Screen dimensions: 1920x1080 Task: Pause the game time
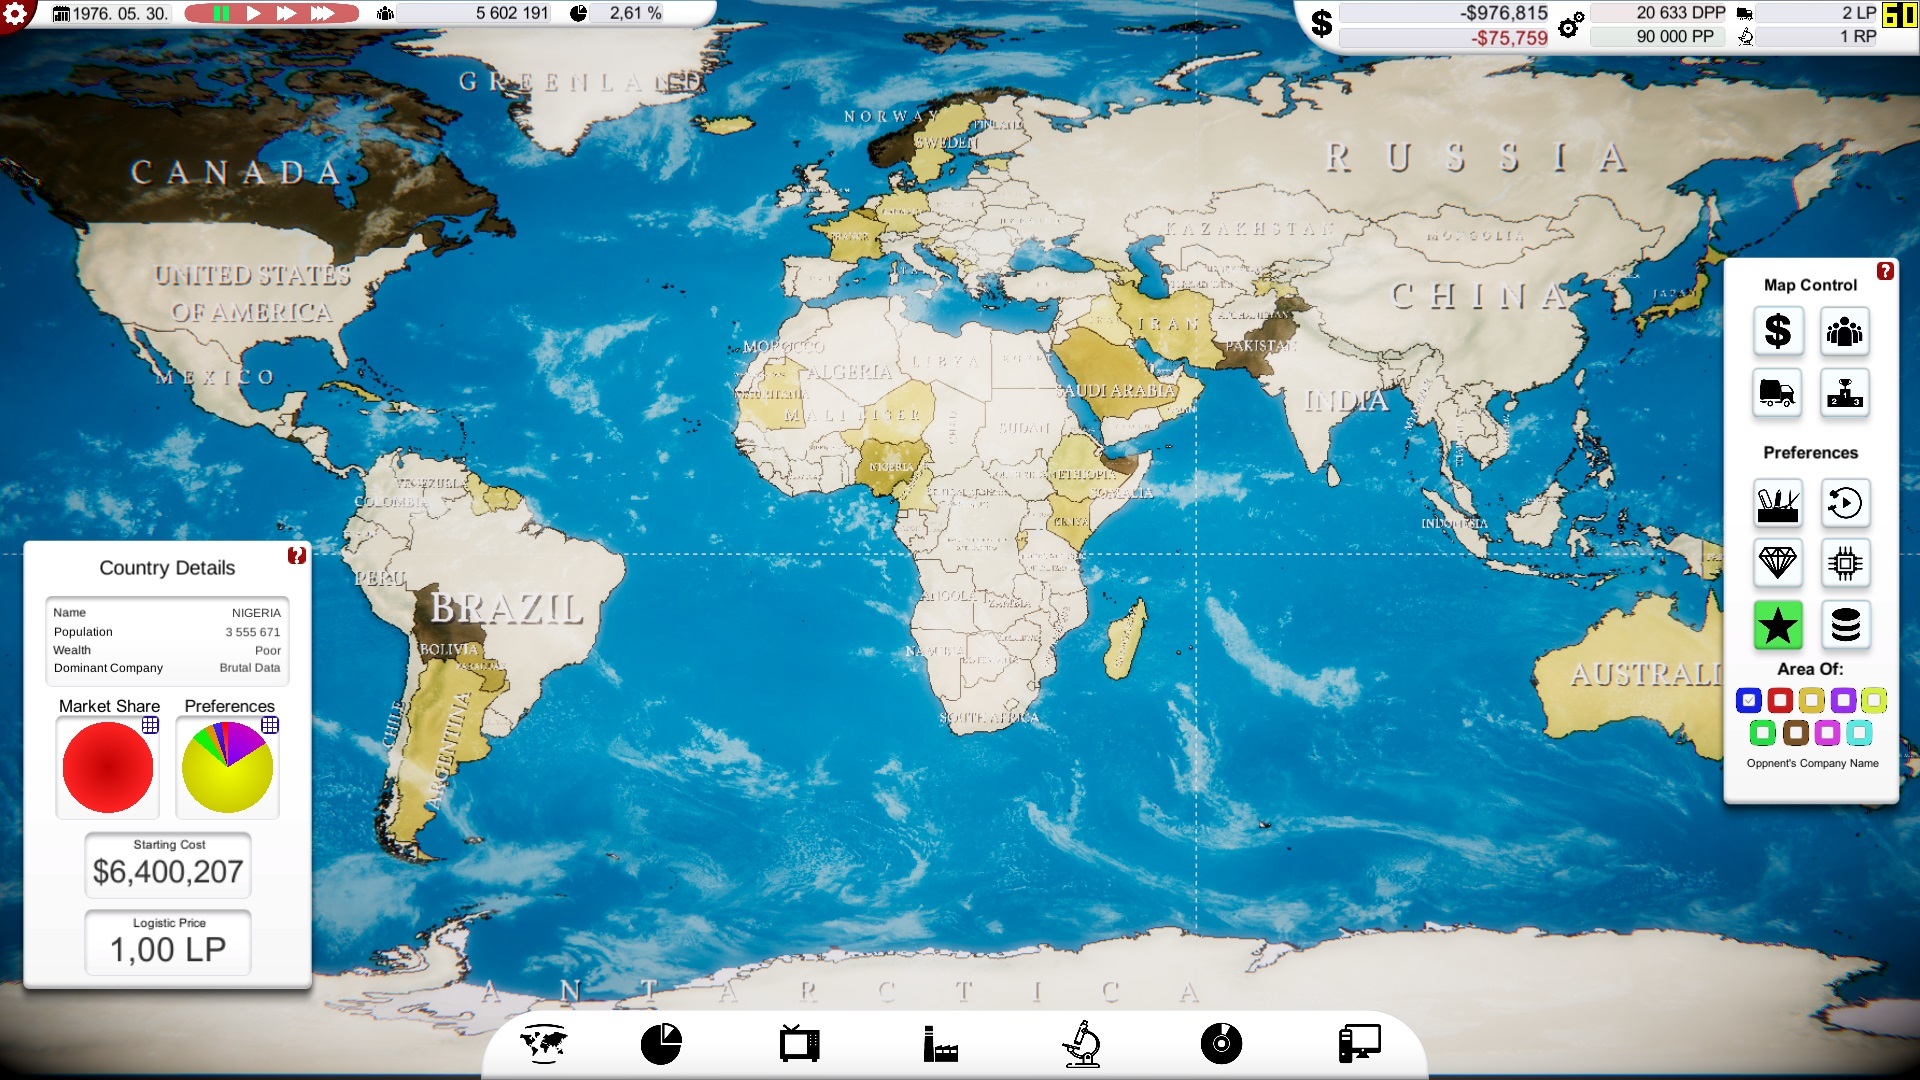coord(222,13)
